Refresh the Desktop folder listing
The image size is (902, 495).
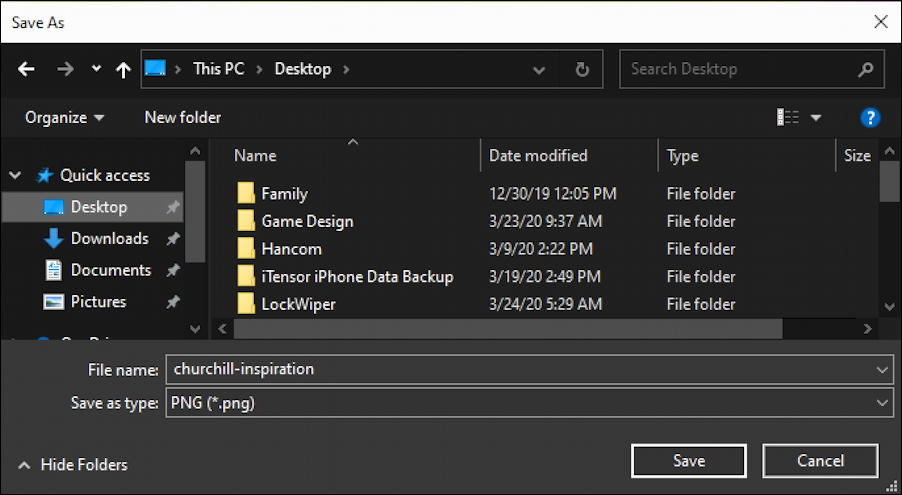pyautogui.click(x=582, y=70)
